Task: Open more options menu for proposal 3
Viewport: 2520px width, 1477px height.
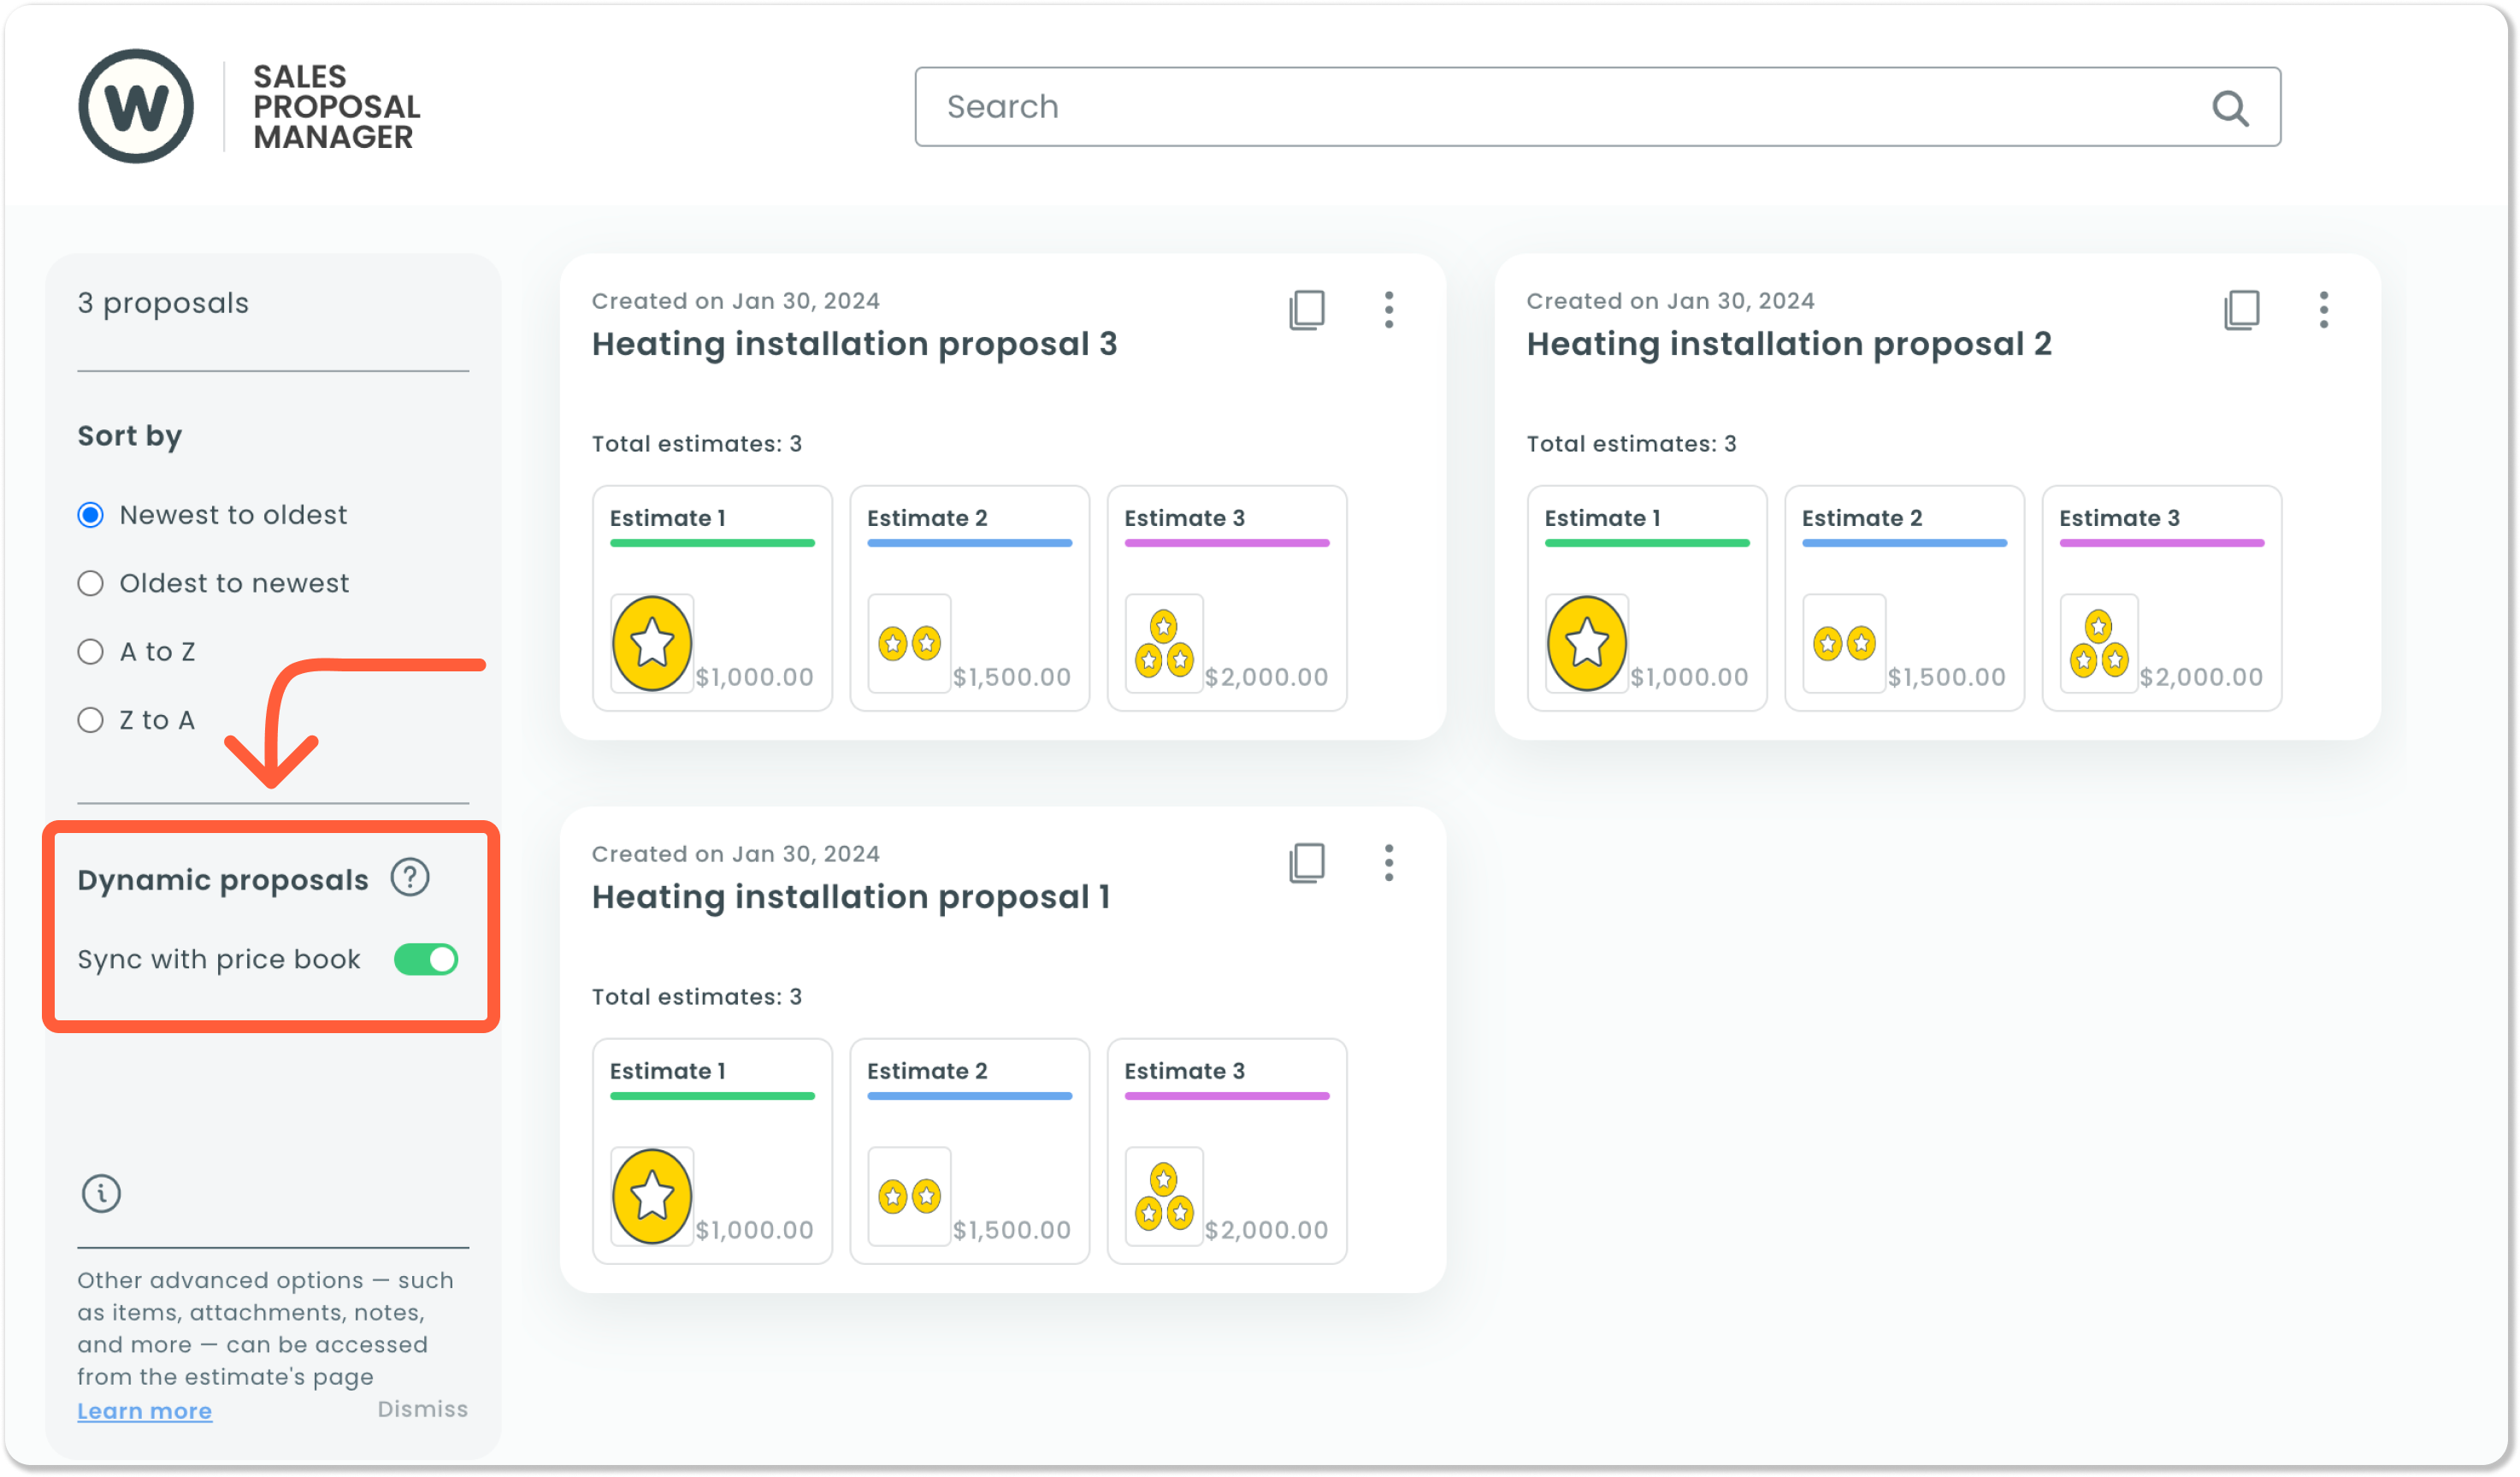Action: pos(1388,310)
